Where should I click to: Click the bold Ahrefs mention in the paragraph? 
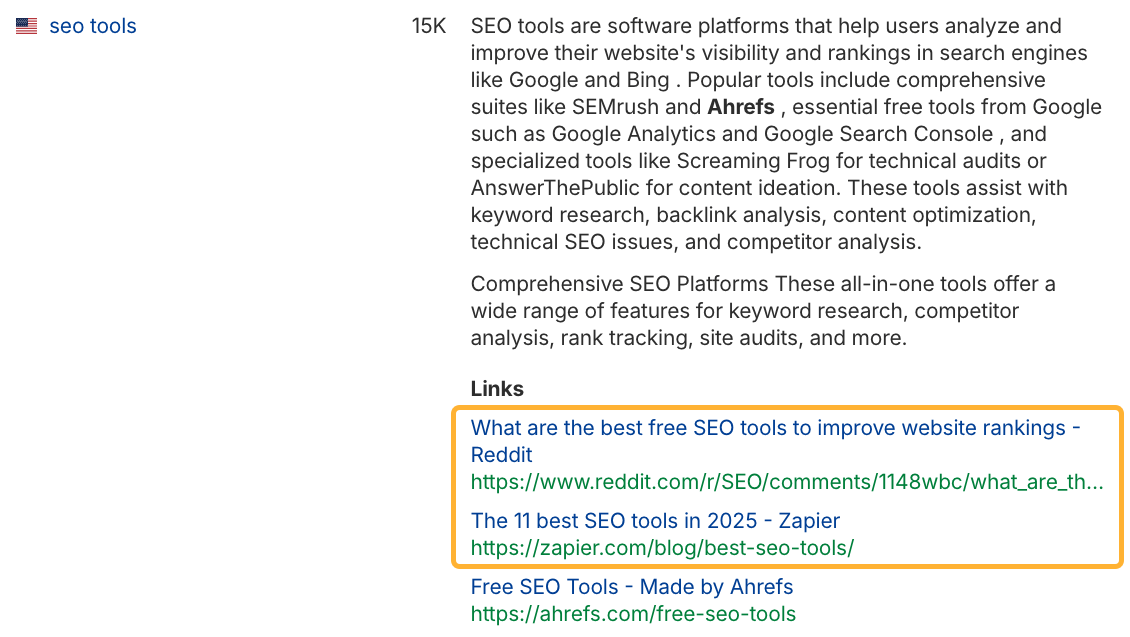(741, 107)
